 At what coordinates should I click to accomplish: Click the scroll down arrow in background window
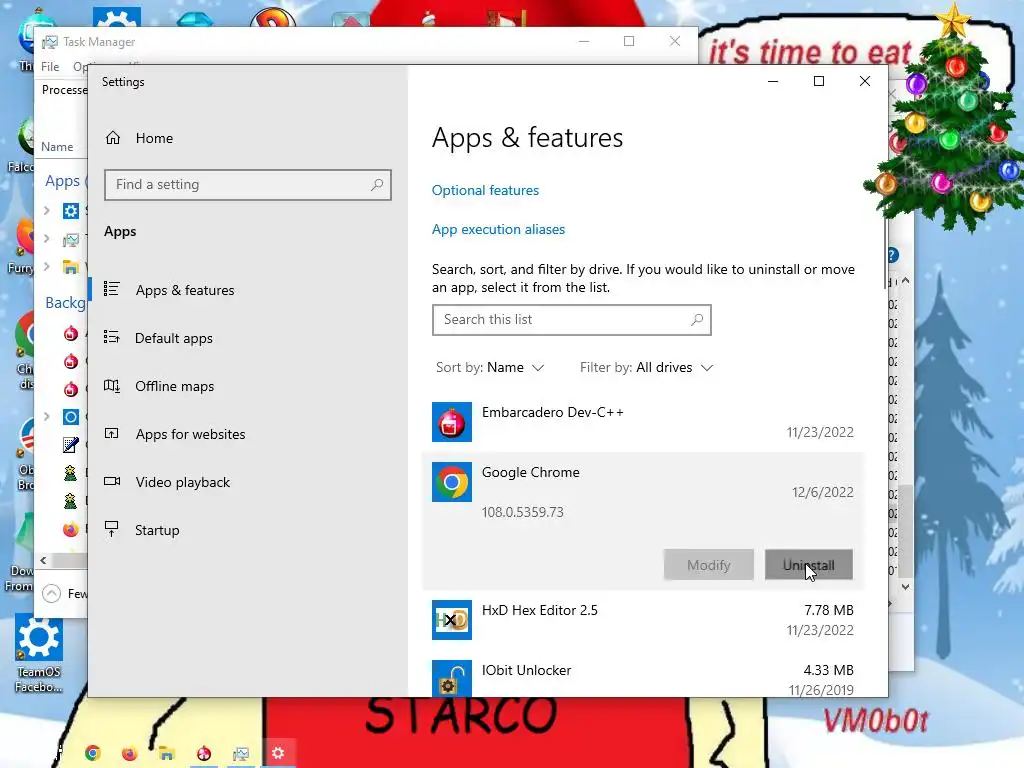pyautogui.click(x=905, y=587)
